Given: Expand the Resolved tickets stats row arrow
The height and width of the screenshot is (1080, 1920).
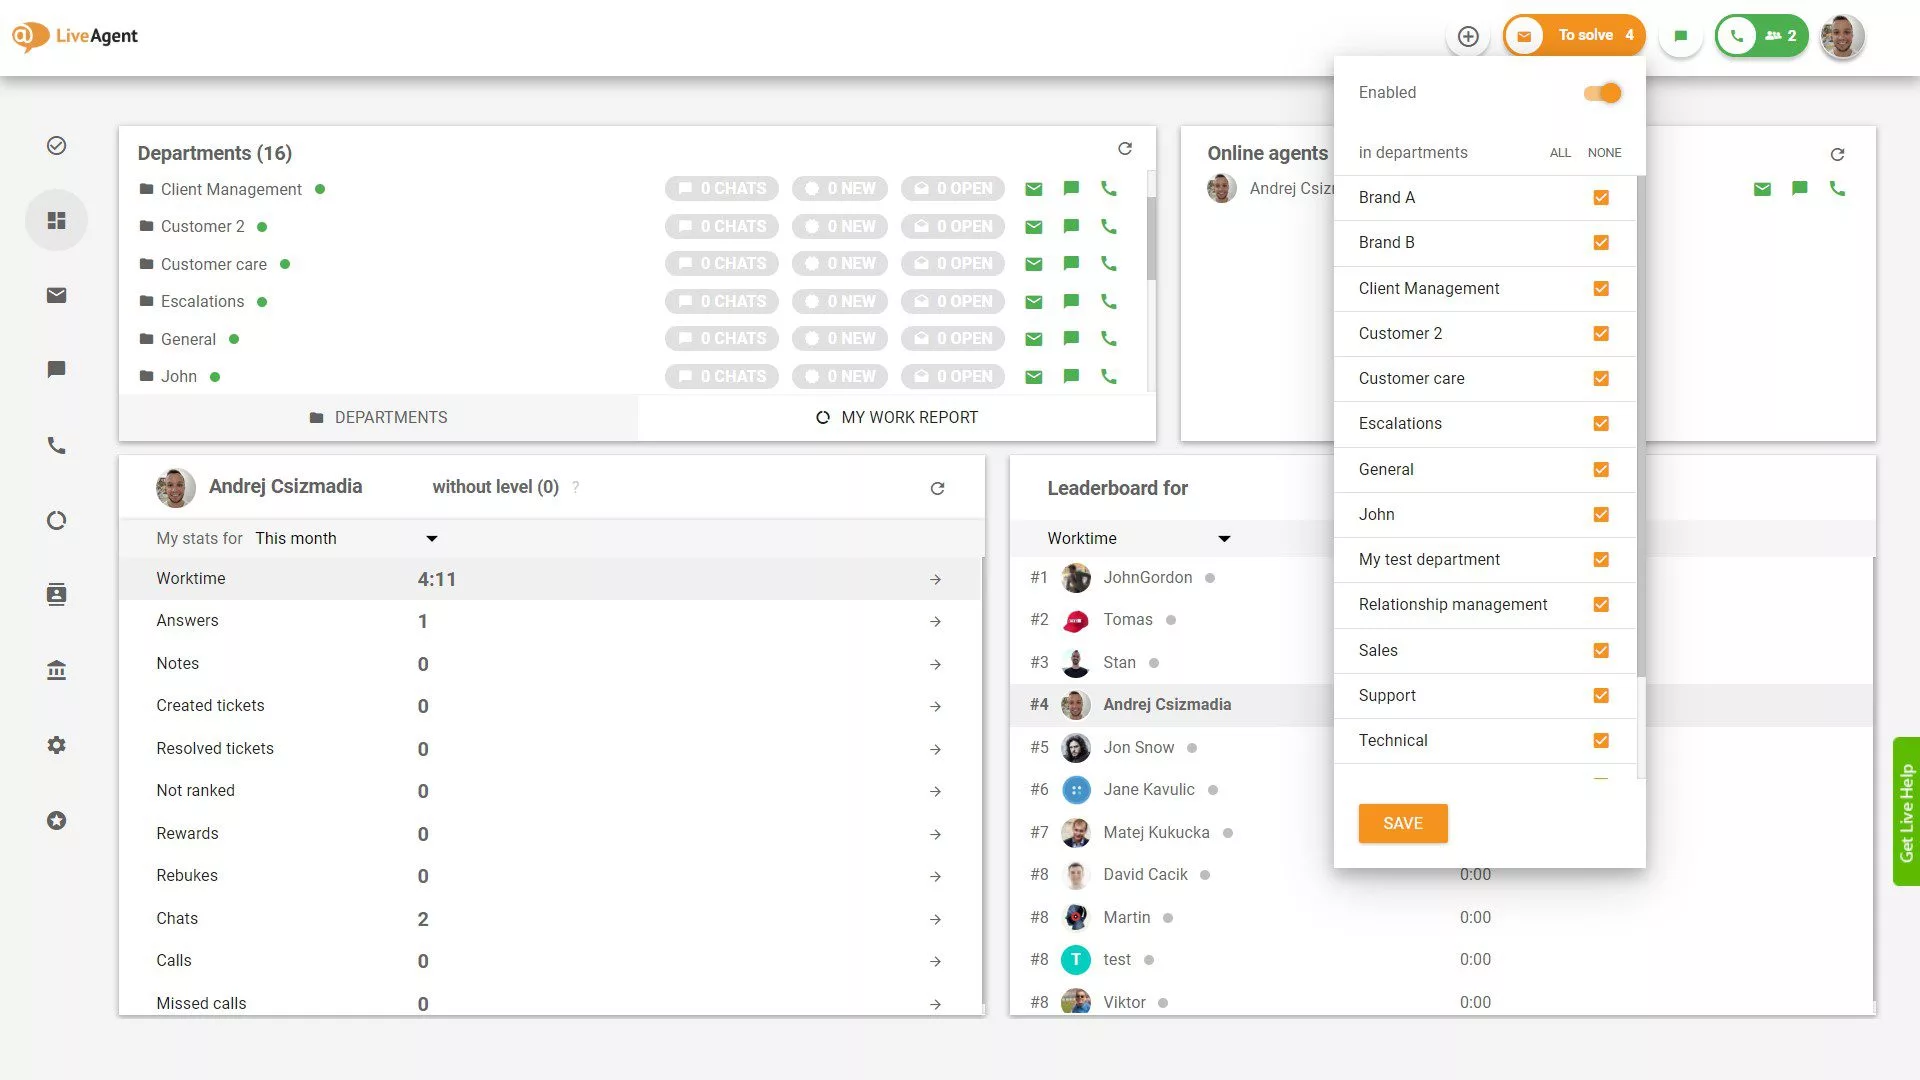Looking at the screenshot, I should (935, 749).
